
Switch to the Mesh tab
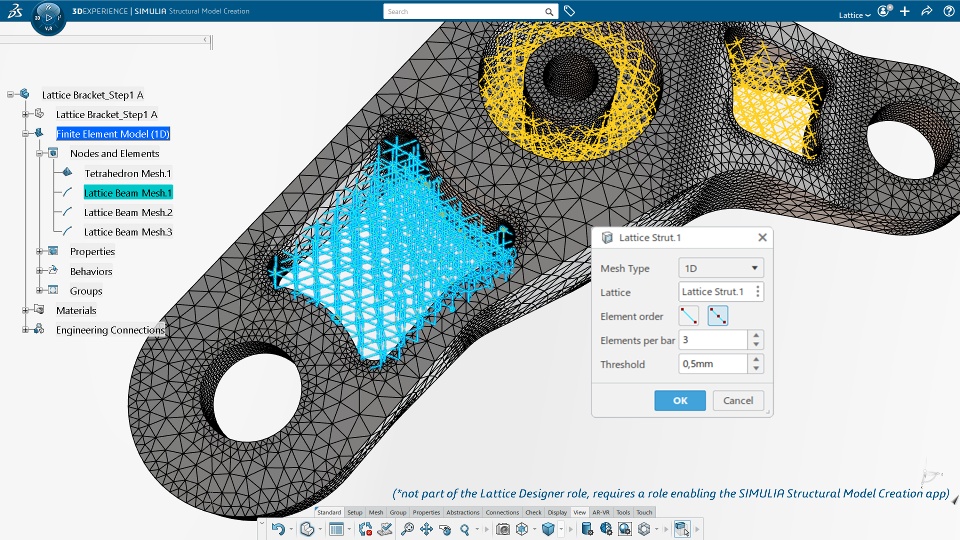coord(376,512)
